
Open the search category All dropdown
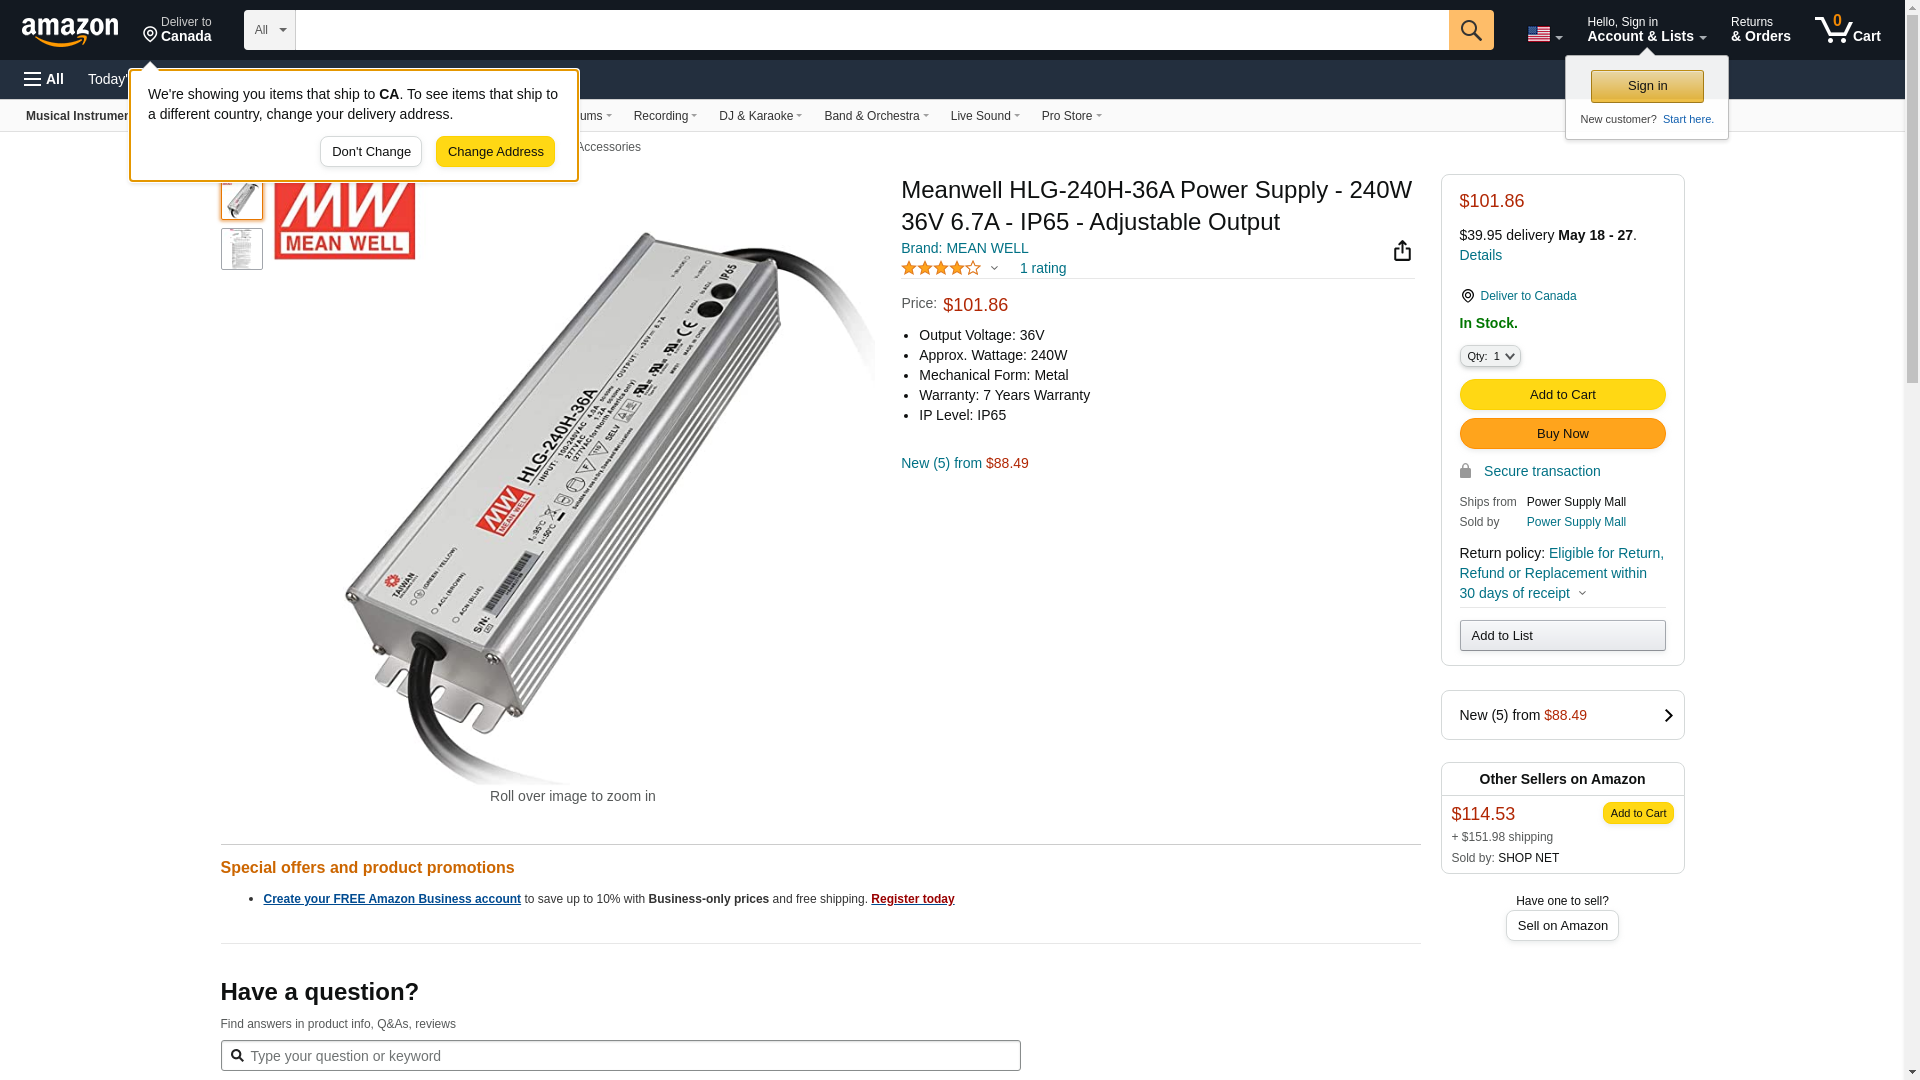270,30
